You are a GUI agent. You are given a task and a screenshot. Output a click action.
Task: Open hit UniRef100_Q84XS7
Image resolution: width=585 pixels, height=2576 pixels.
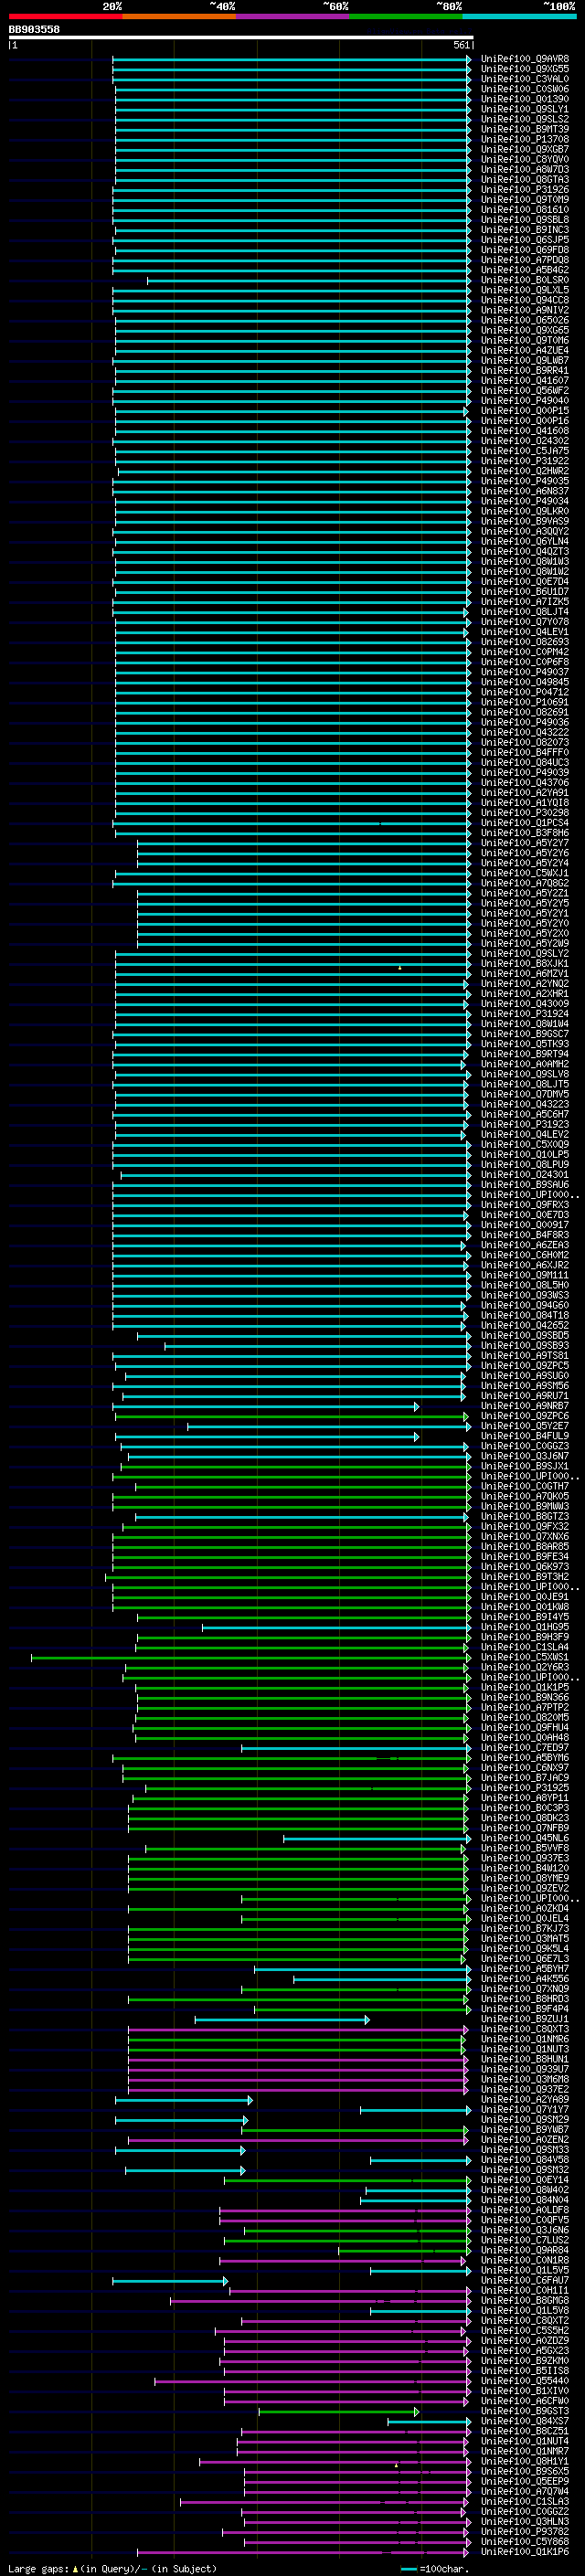[525, 2421]
